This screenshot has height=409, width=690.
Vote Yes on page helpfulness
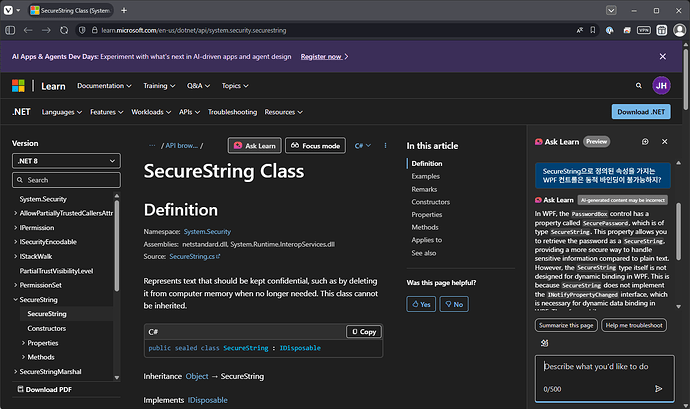coord(421,304)
